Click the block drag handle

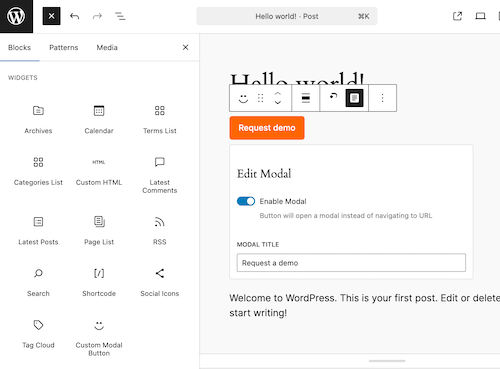[x=261, y=98]
